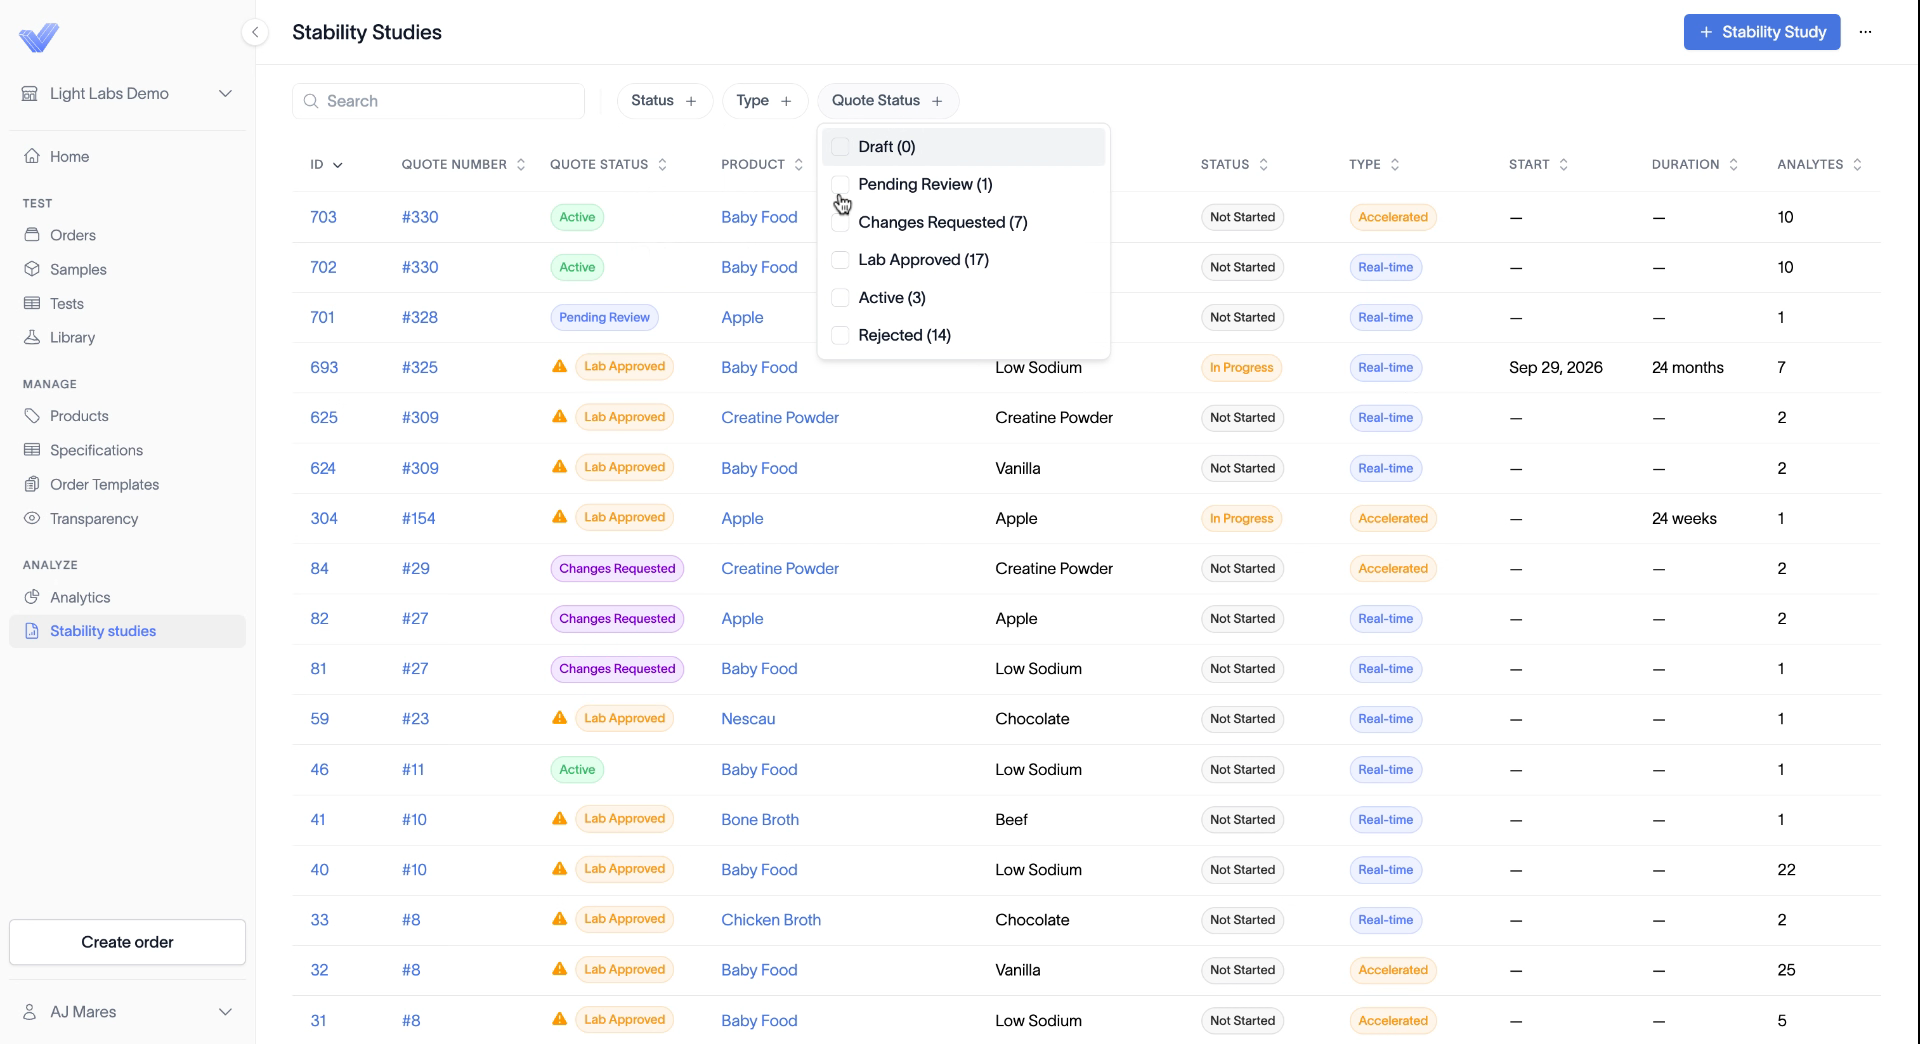The height and width of the screenshot is (1044, 1920).
Task: Check the Draft (0) filter checkbox
Action: (840, 147)
